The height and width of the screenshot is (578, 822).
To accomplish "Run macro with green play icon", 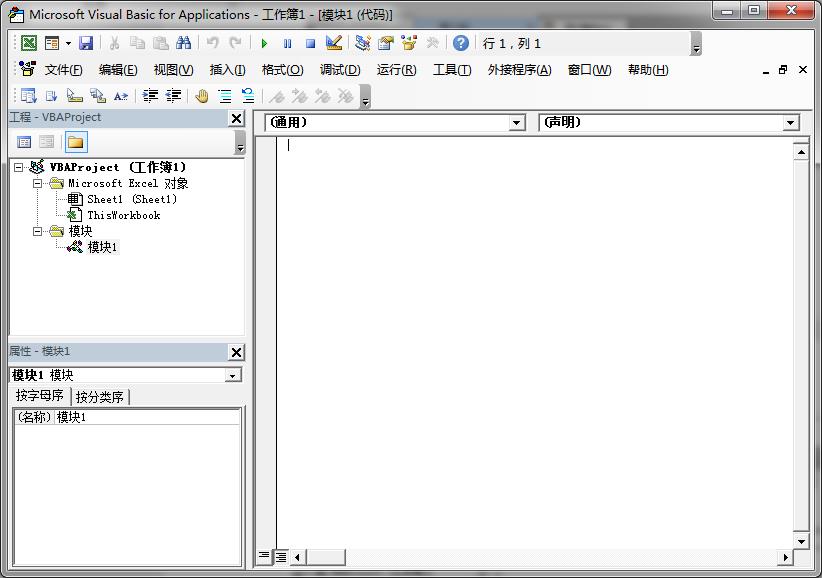I will pyautogui.click(x=264, y=43).
